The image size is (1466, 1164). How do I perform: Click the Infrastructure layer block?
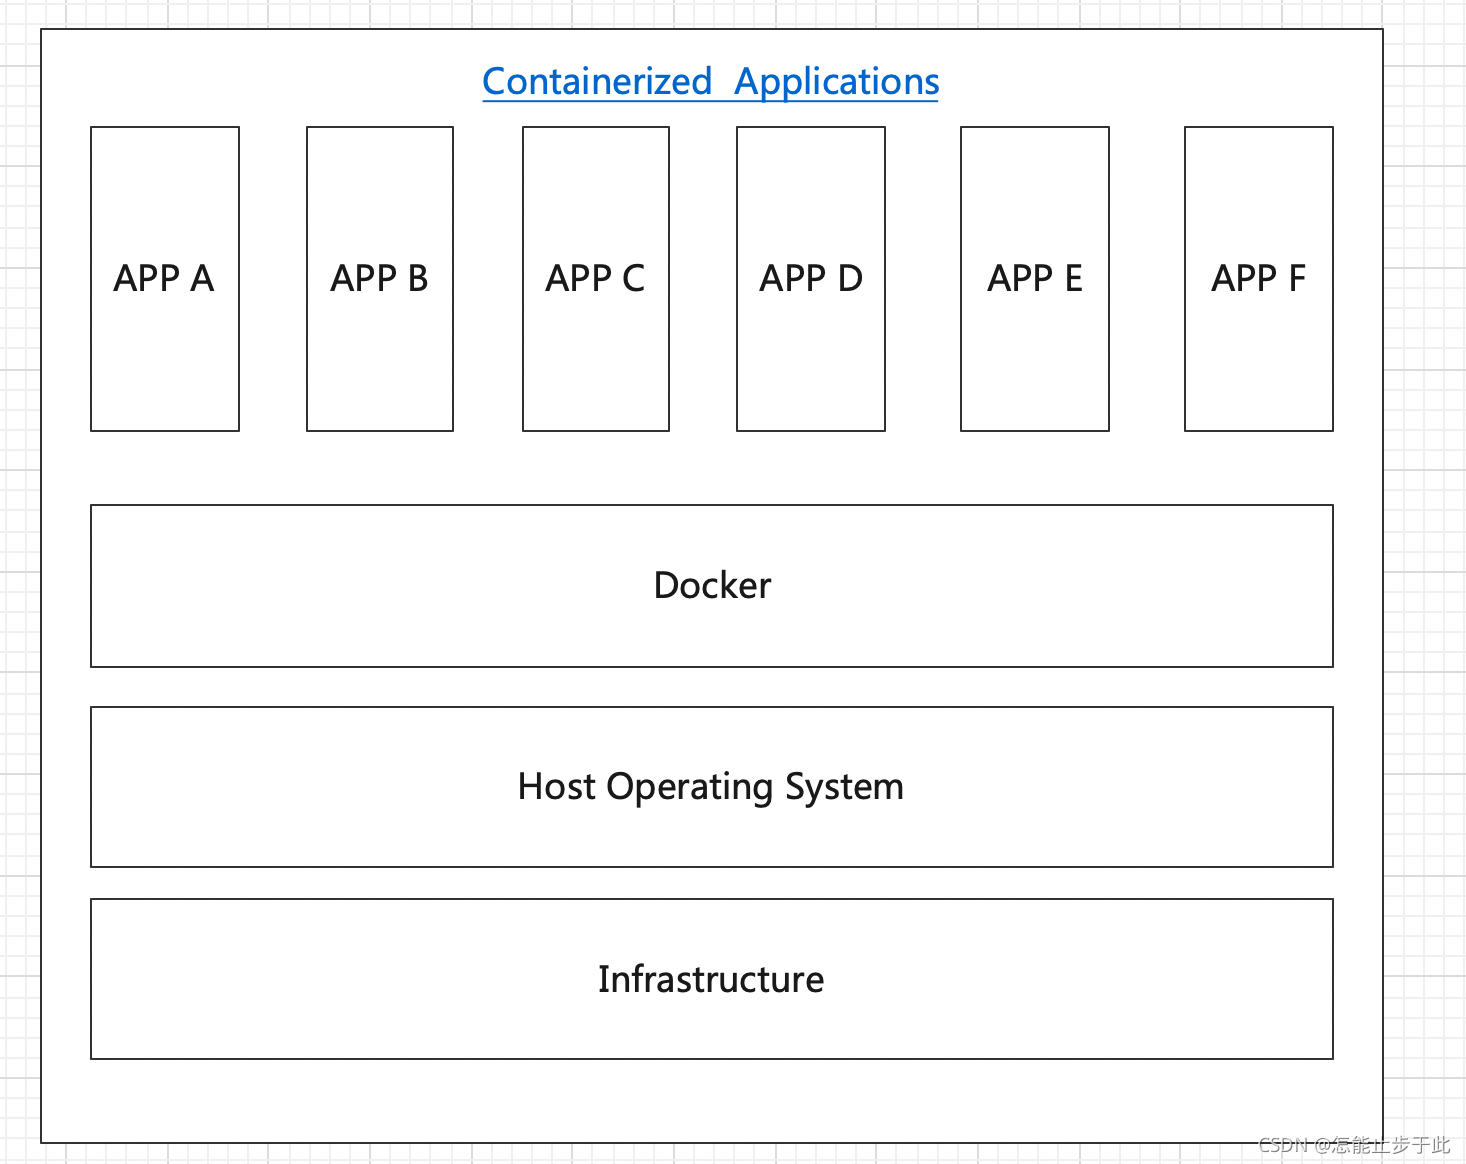(712, 979)
